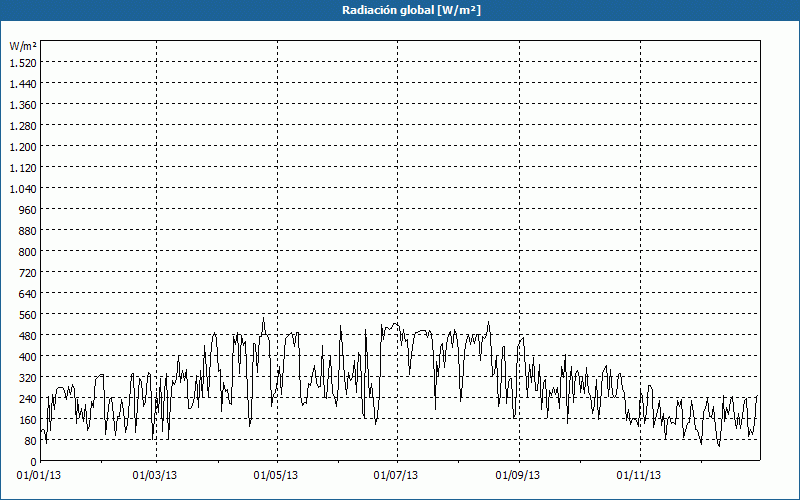Click the 880 y-axis value
Image resolution: width=800 pixels, height=500 pixels.
click(28, 231)
